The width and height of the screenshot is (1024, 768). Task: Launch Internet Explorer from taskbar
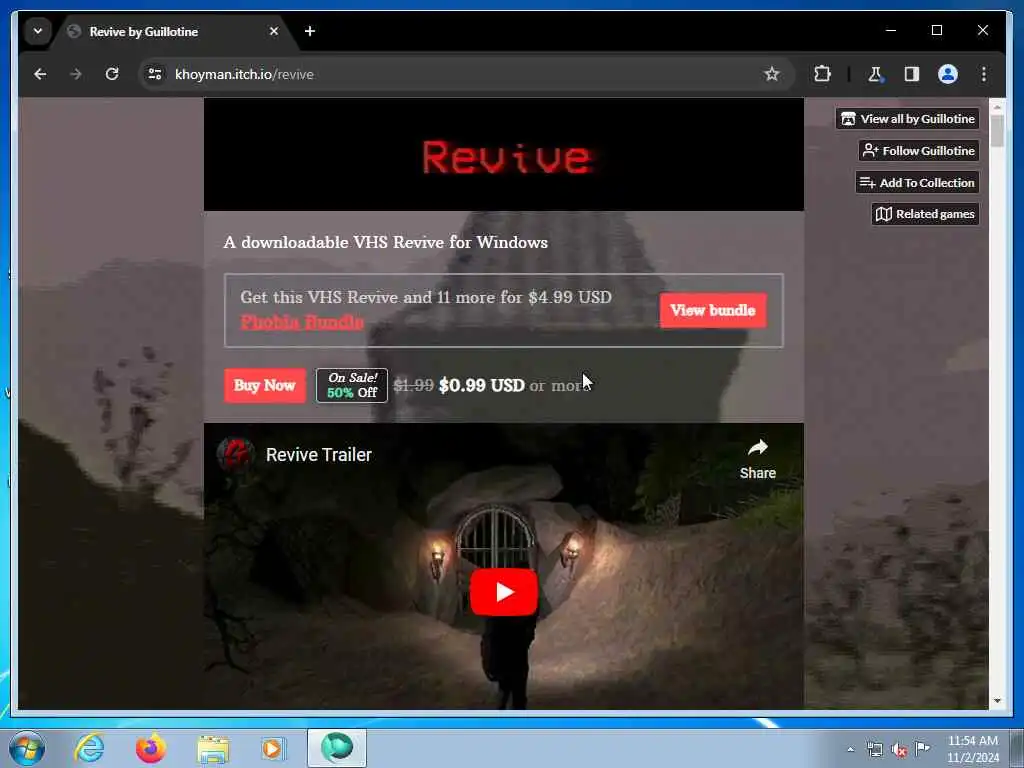(89, 748)
